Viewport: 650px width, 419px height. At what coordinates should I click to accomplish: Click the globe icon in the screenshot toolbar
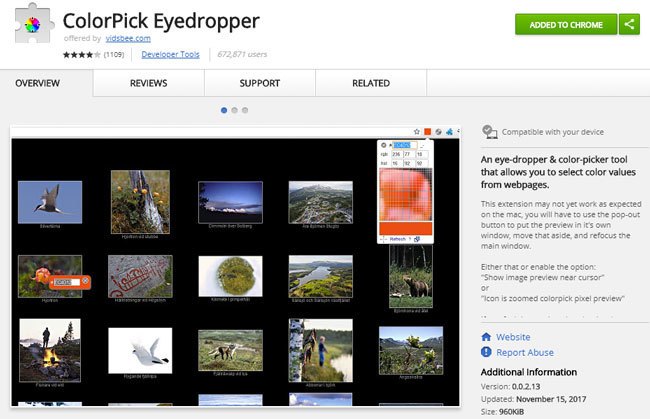438,132
